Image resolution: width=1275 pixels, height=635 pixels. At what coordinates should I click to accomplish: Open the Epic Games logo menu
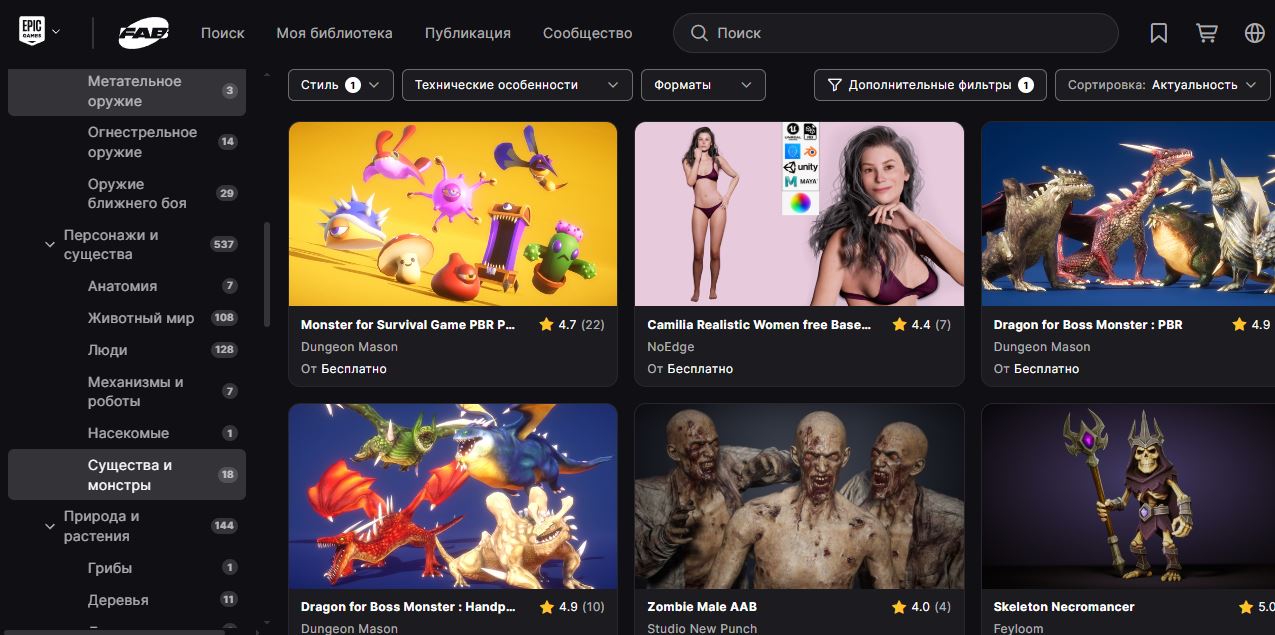[31, 32]
